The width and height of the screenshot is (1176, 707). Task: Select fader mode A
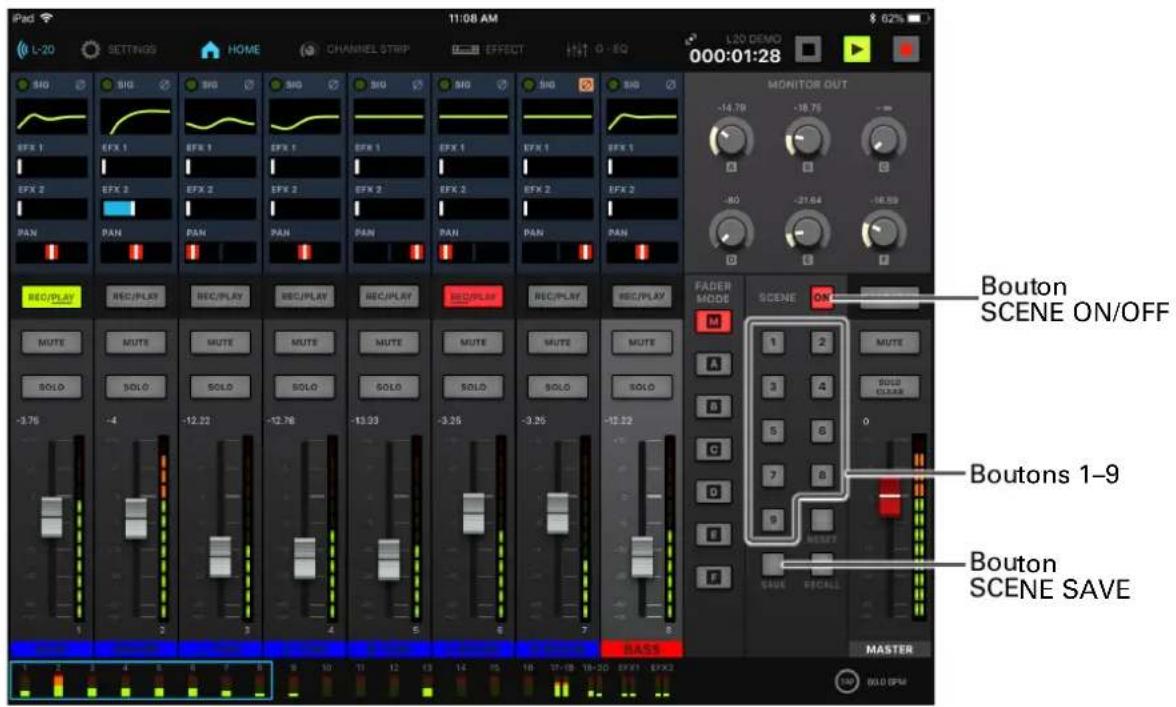click(713, 364)
